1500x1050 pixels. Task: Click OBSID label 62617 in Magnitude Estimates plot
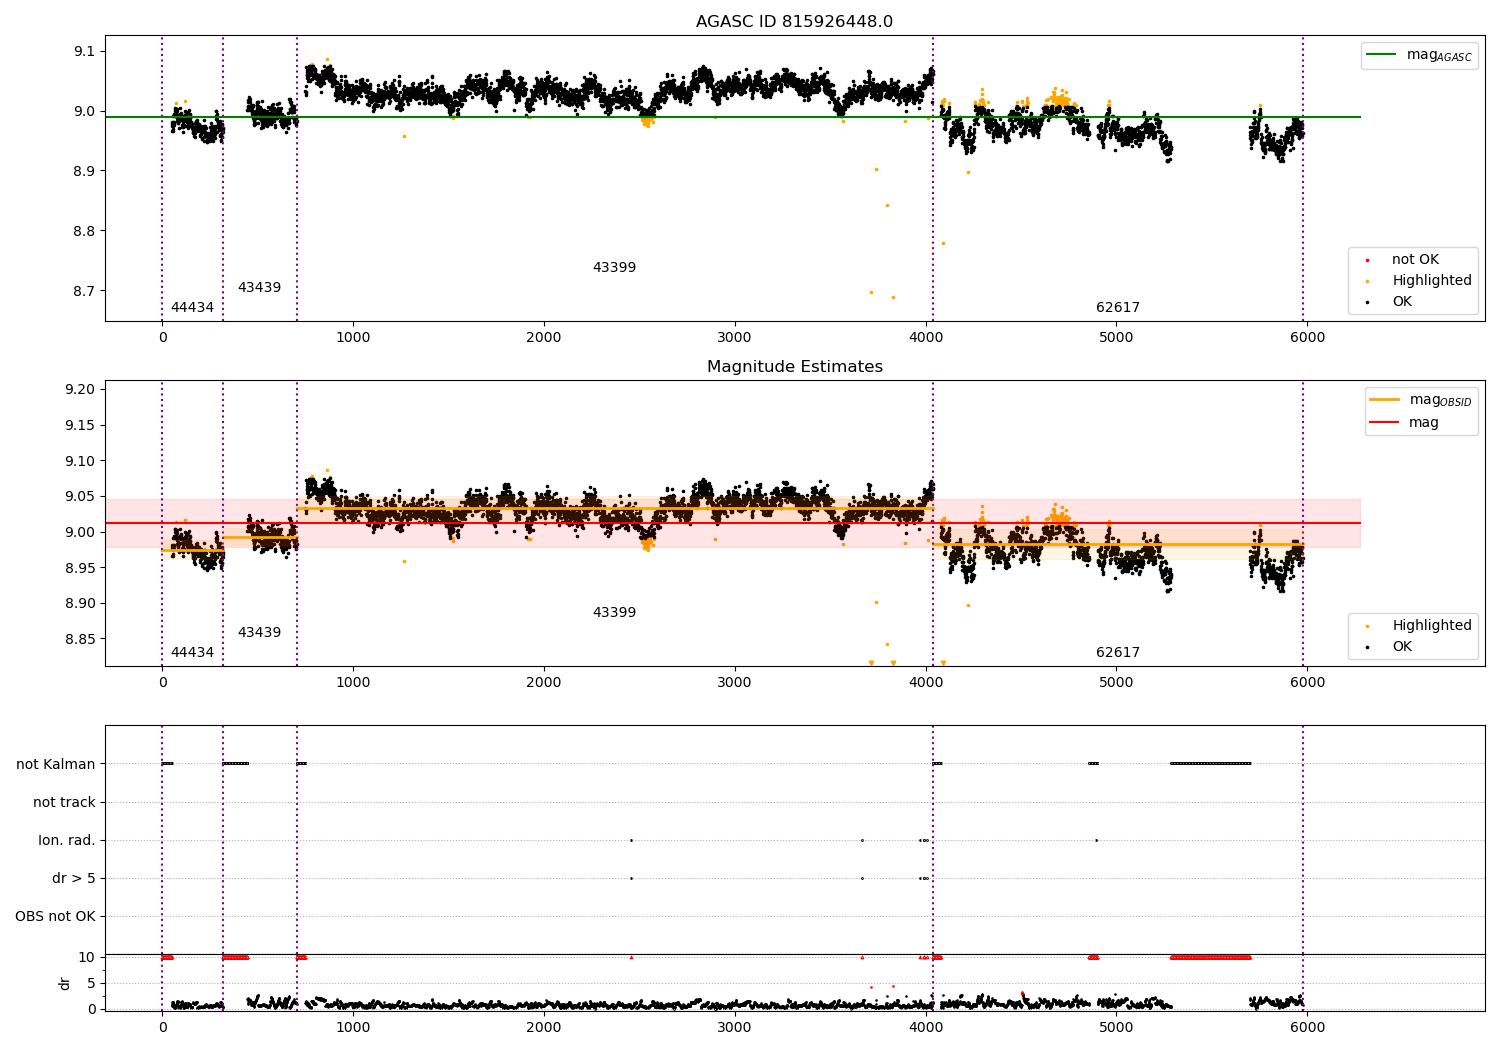point(1118,653)
